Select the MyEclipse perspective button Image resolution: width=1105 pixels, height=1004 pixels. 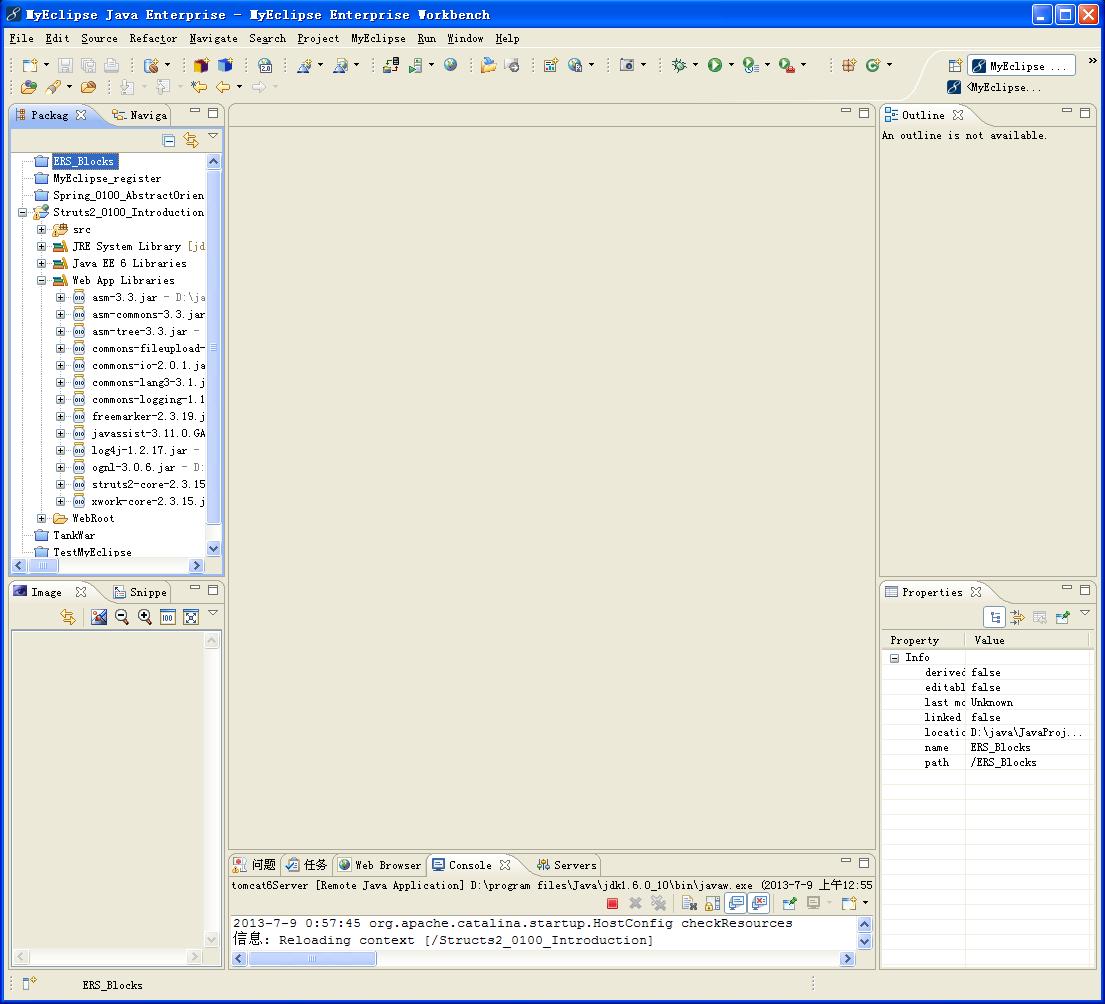(1021, 66)
